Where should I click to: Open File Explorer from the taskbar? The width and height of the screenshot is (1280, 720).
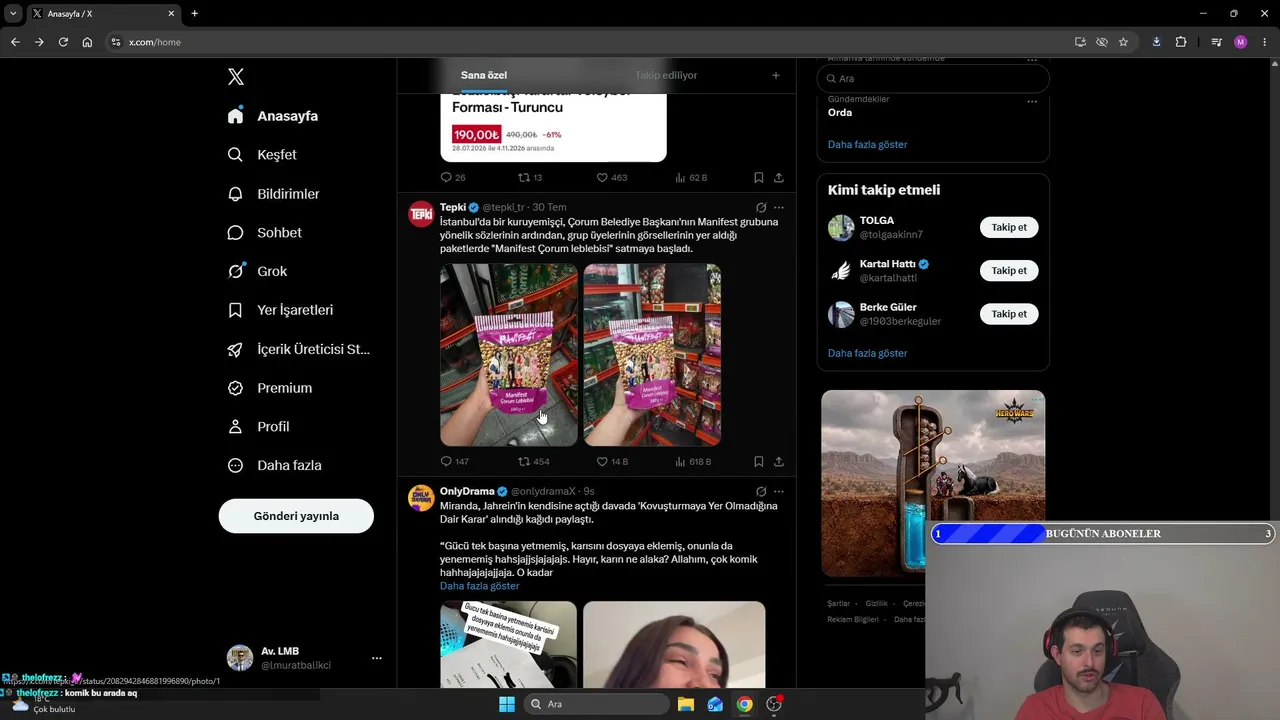click(686, 704)
